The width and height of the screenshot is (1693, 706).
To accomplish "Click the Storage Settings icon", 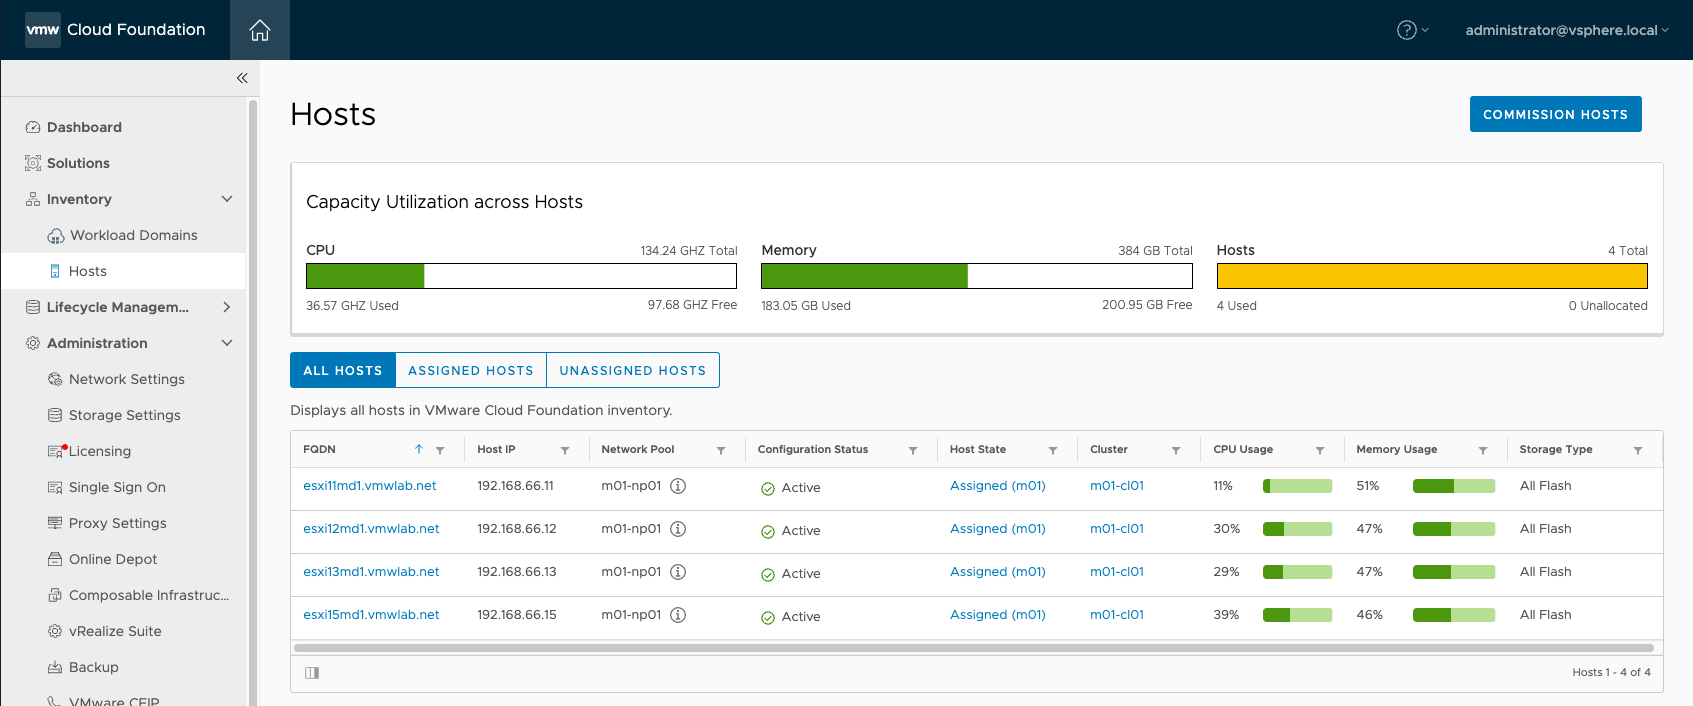I will point(55,415).
